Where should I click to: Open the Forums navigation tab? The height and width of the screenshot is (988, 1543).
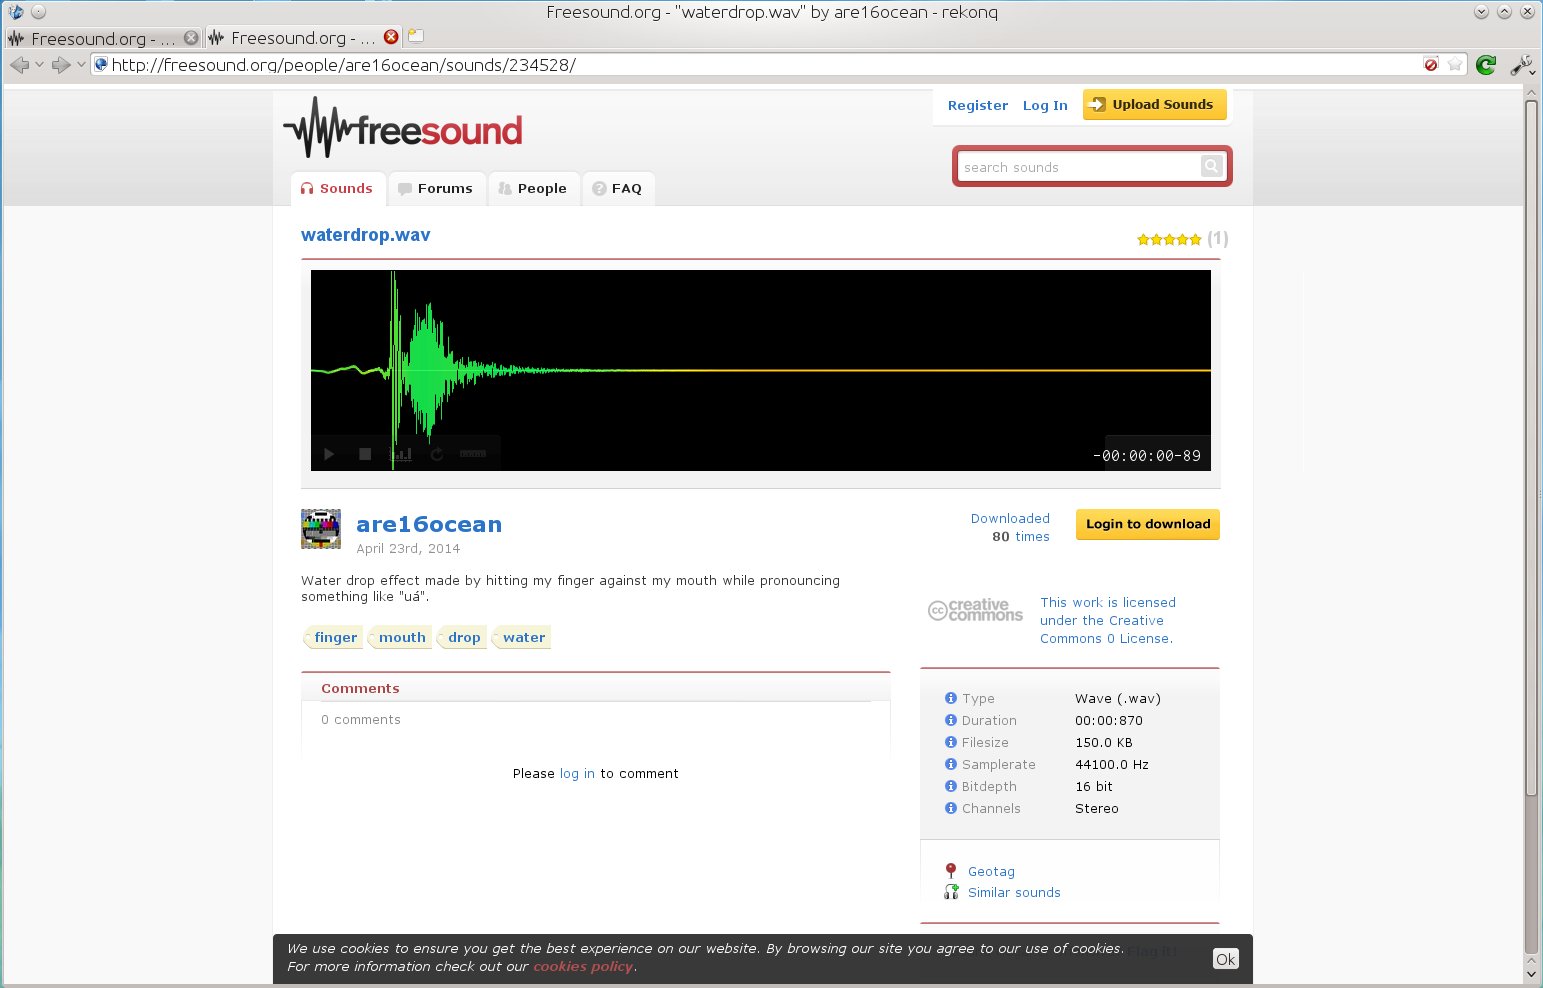coord(435,188)
